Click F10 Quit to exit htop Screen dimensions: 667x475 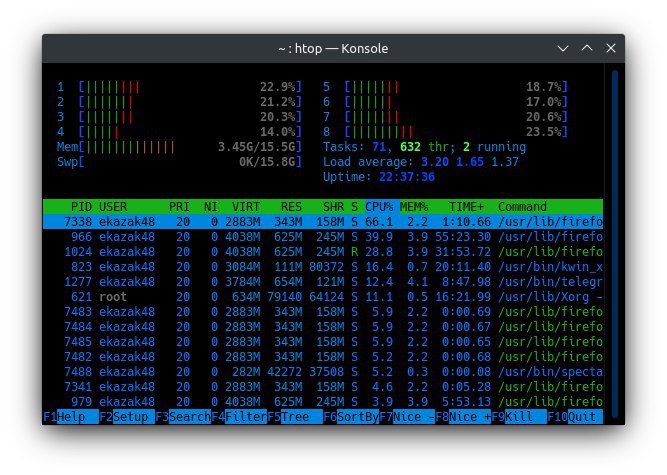(x=575, y=417)
